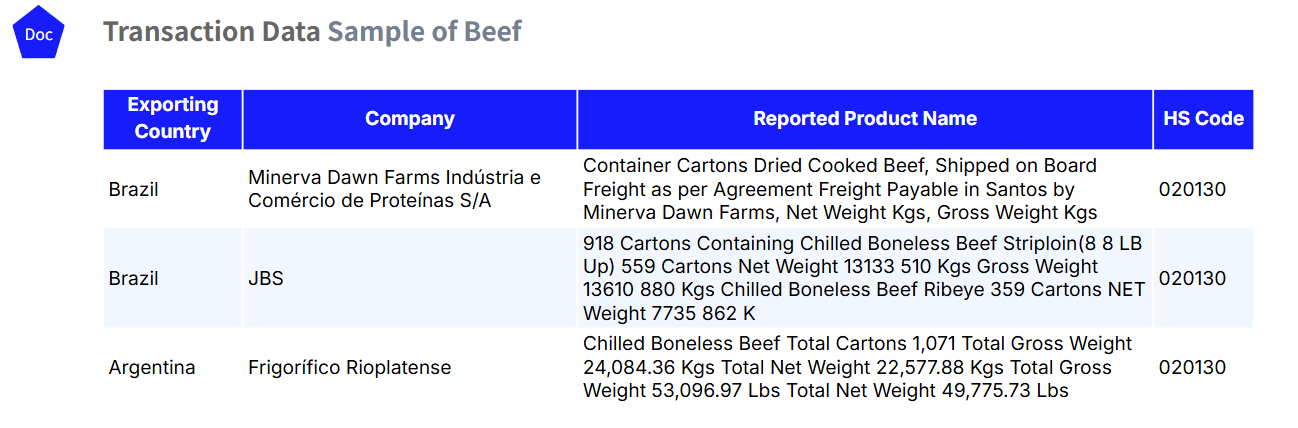Select the Company column header

[x=409, y=119]
